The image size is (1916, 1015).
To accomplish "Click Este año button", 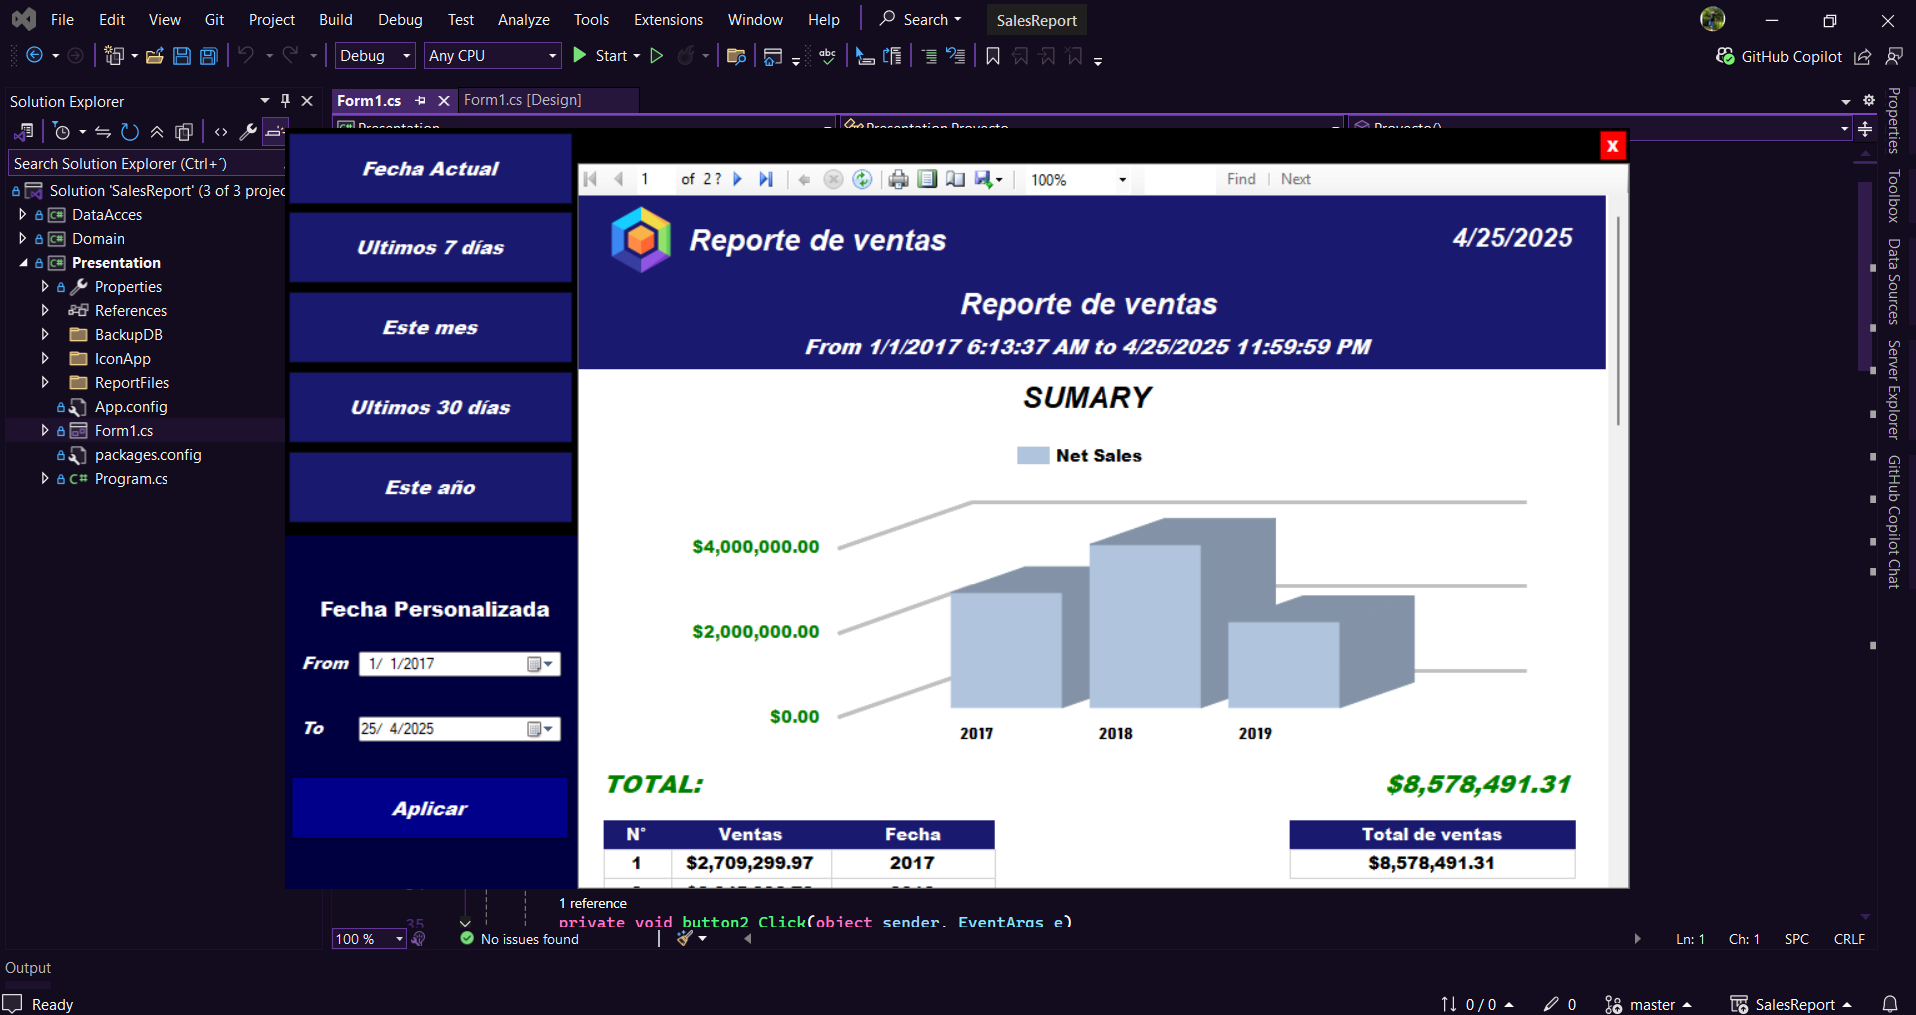I will click(430, 488).
